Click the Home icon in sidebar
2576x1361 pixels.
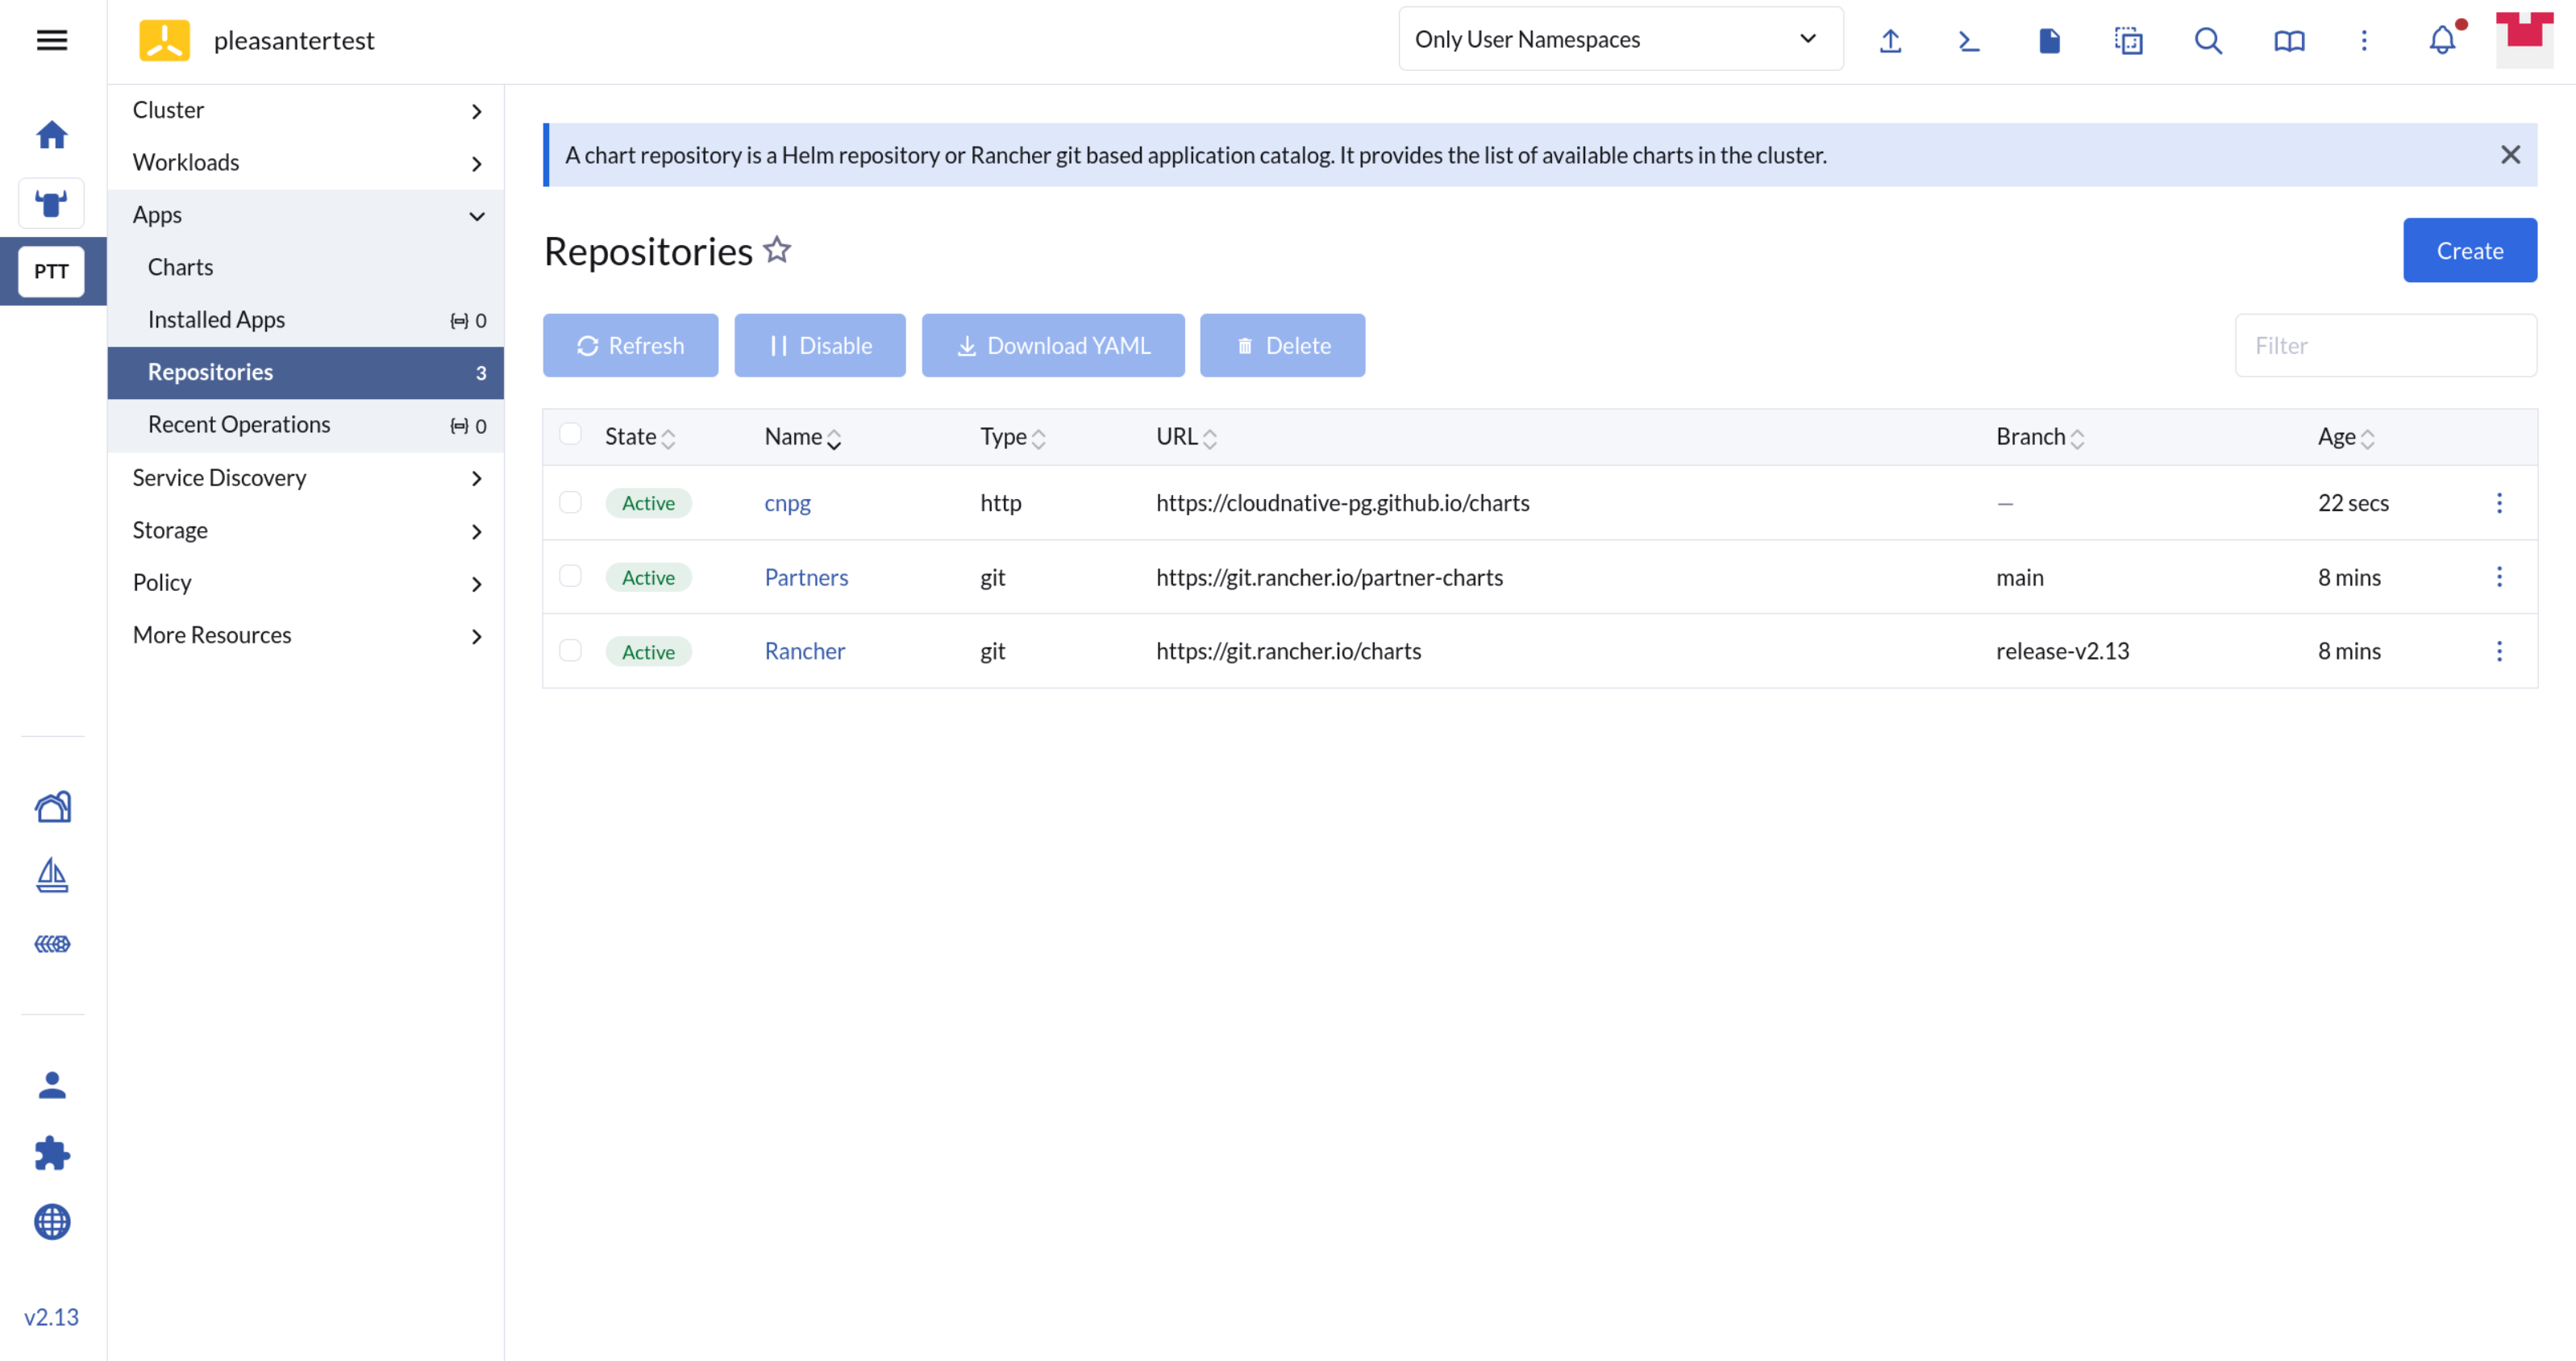52,134
